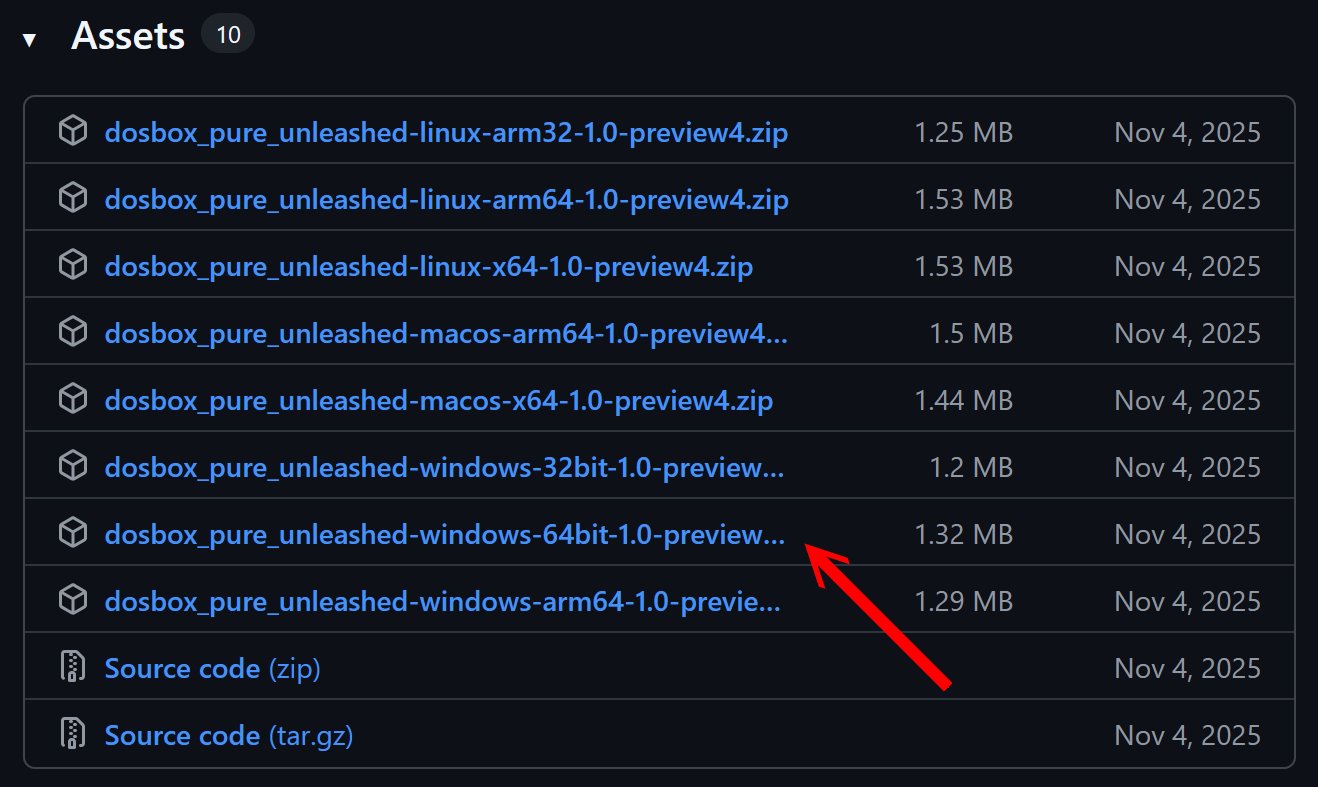Viewport: 1318px width, 787px height.
Task: Click the zip file icon for Source code (zip)
Action: point(72,667)
